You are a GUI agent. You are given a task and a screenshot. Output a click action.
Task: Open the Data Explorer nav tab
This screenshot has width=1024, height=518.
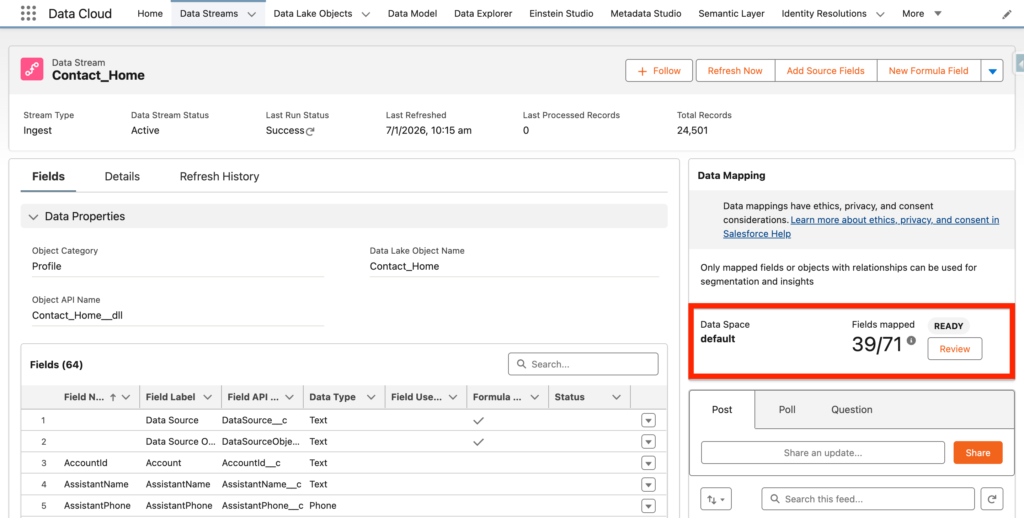click(x=483, y=14)
